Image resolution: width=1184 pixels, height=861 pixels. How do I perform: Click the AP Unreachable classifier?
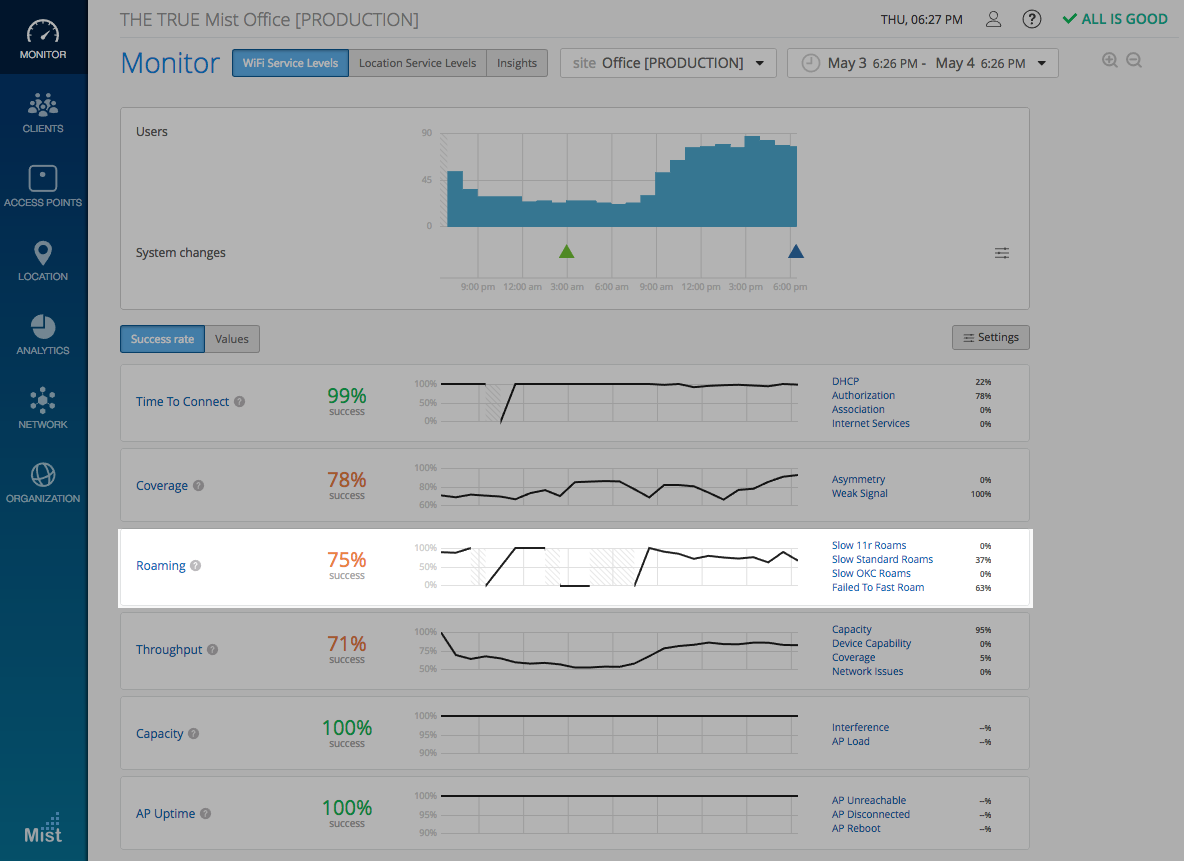coord(869,801)
